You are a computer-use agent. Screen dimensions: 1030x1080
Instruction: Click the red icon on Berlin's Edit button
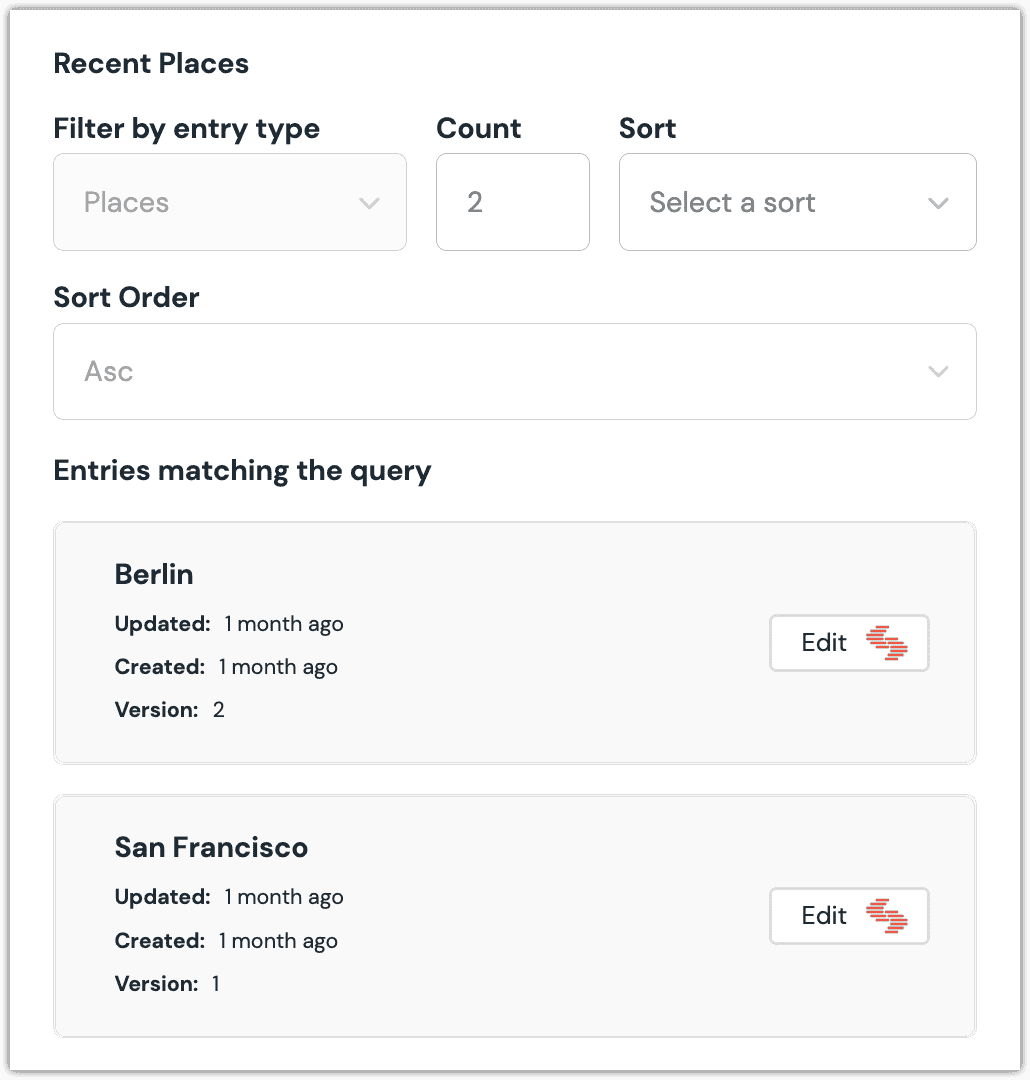(886, 642)
